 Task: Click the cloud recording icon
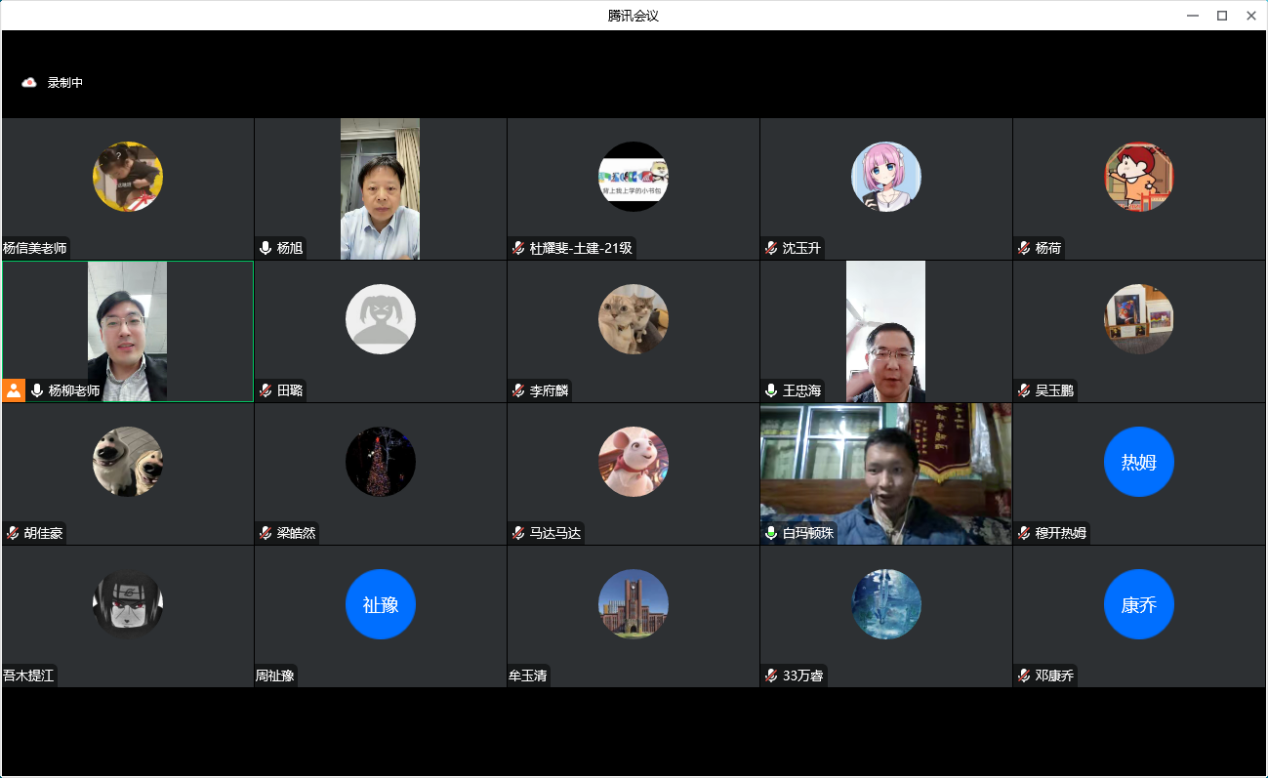point(29,83)
